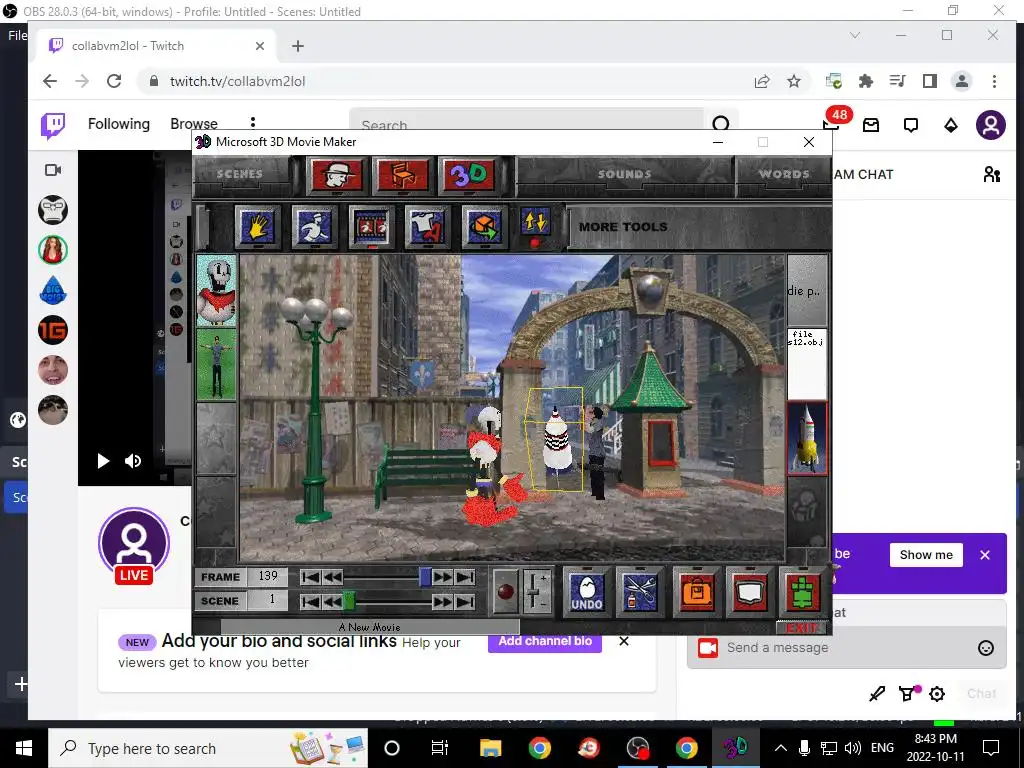Dismiss the bio and social links banner
This screenshot has height=768, width=1024.
[624, 641]
